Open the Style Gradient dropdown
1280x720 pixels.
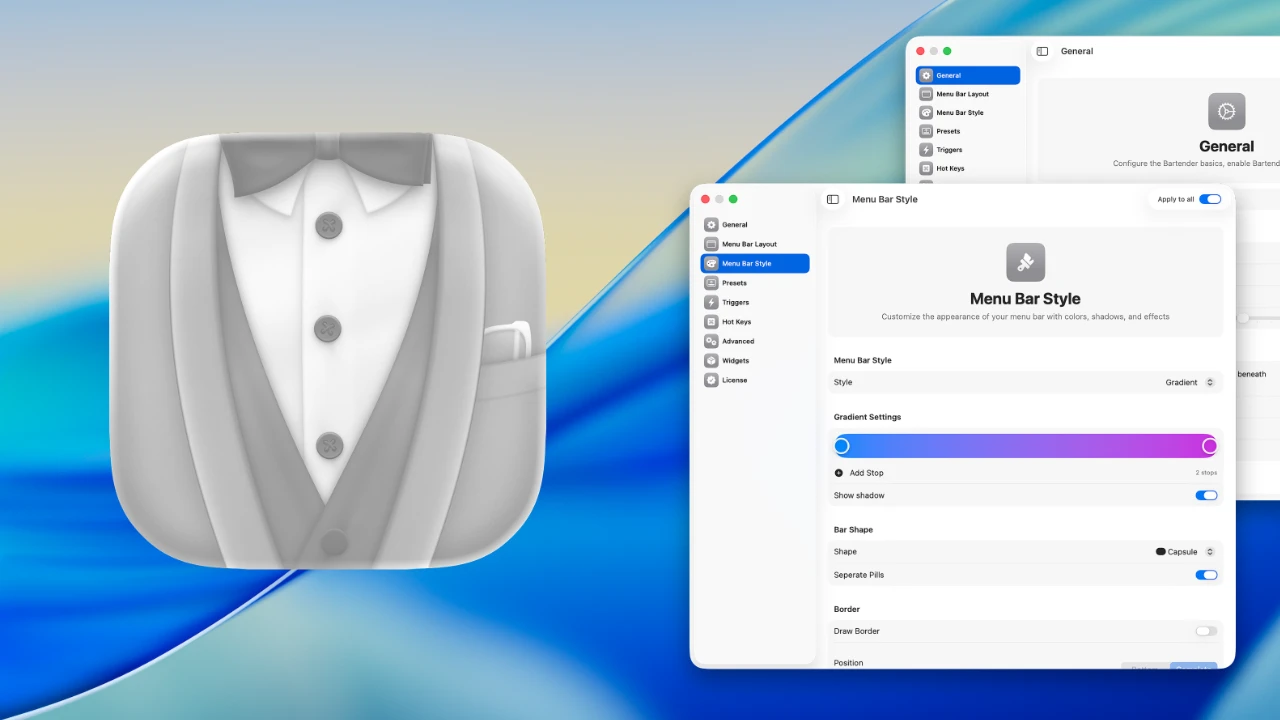[1190, 382]
